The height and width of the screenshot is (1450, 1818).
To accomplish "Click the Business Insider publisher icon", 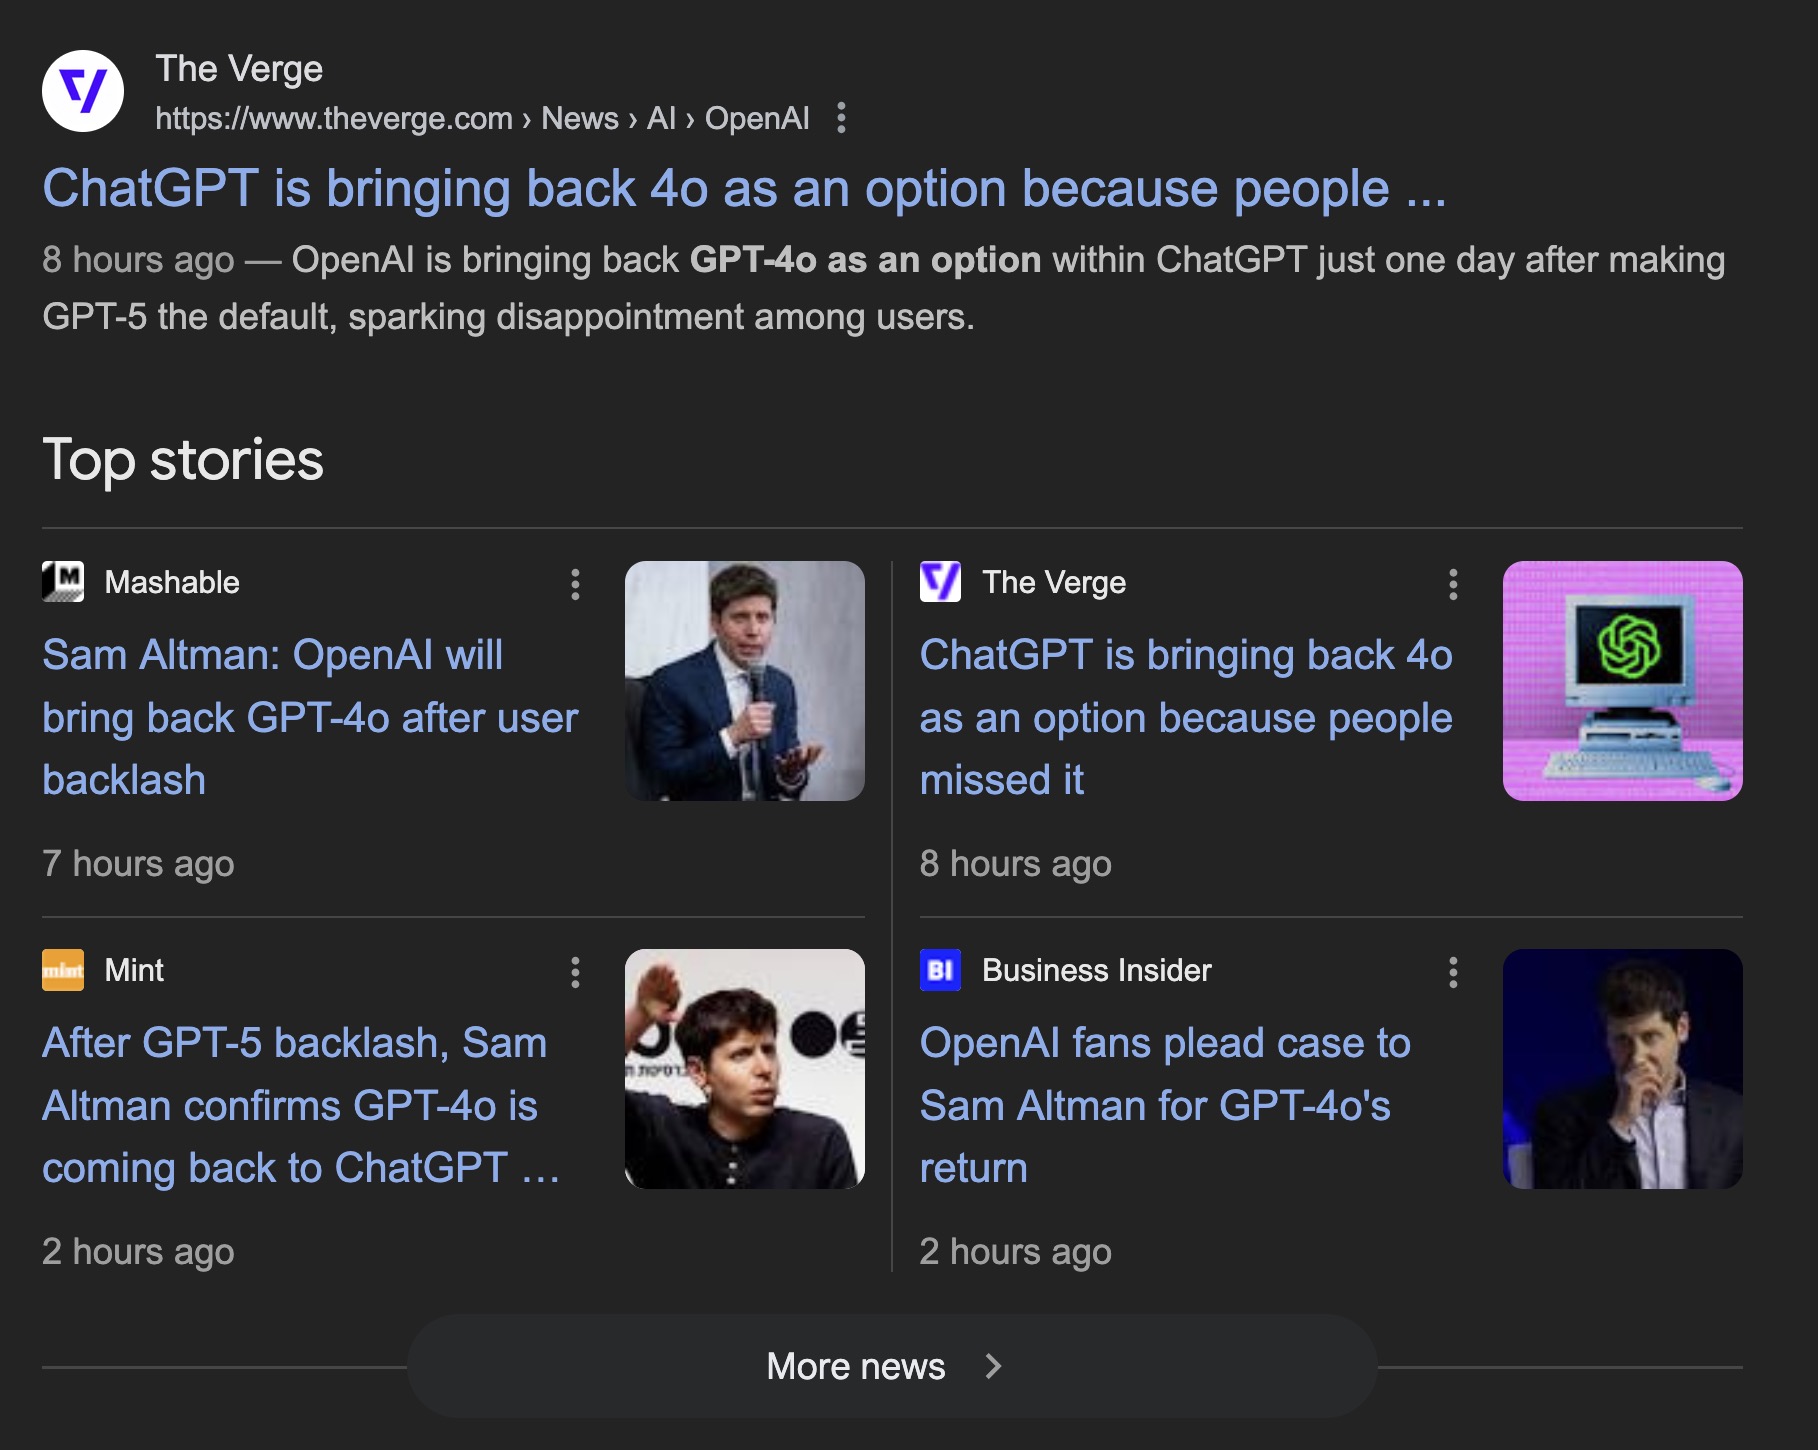I will [940, 970].
